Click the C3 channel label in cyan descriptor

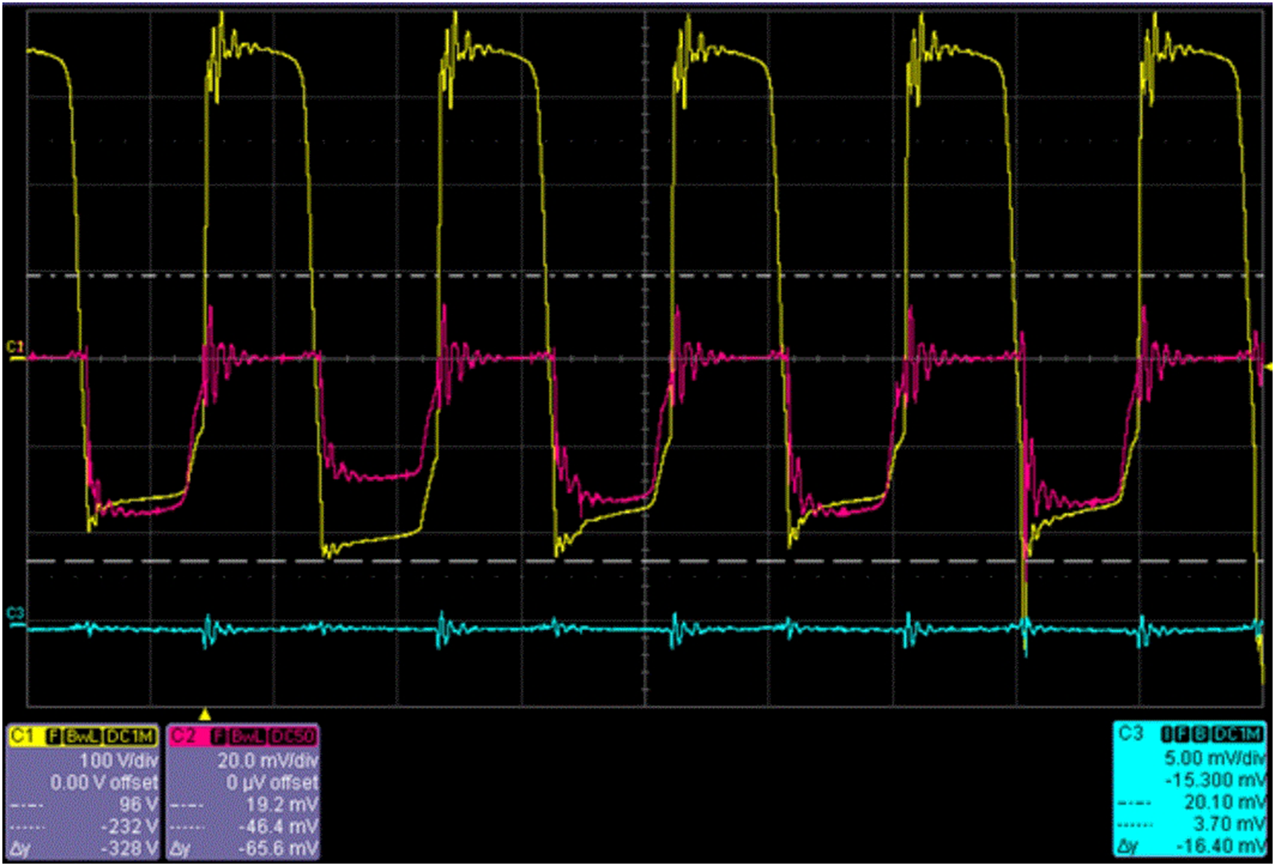coord(1131,734)
